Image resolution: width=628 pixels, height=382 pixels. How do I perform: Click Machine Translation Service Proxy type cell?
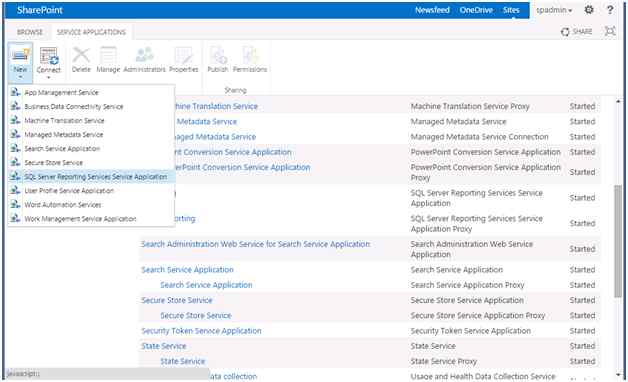point(470,107)
